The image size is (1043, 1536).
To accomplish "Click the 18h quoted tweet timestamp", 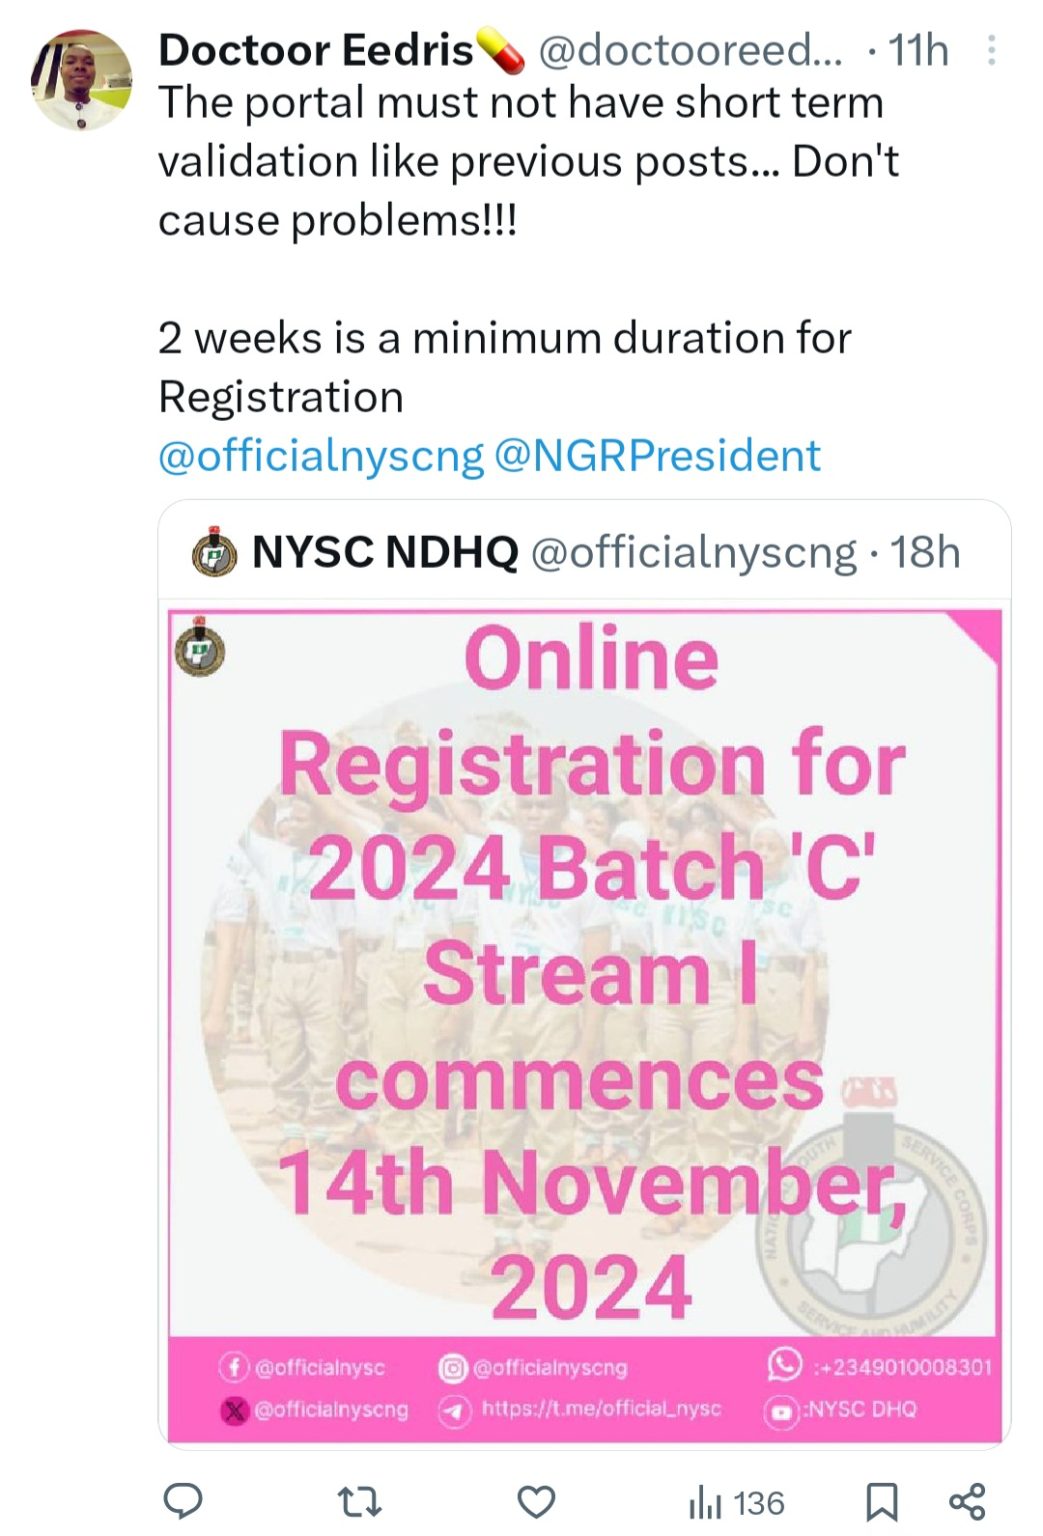I will (925, 552).
